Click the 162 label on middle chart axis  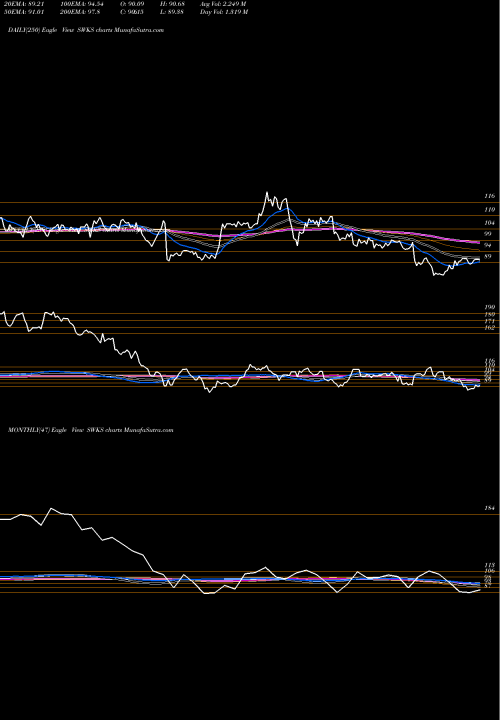coord(489,328)
